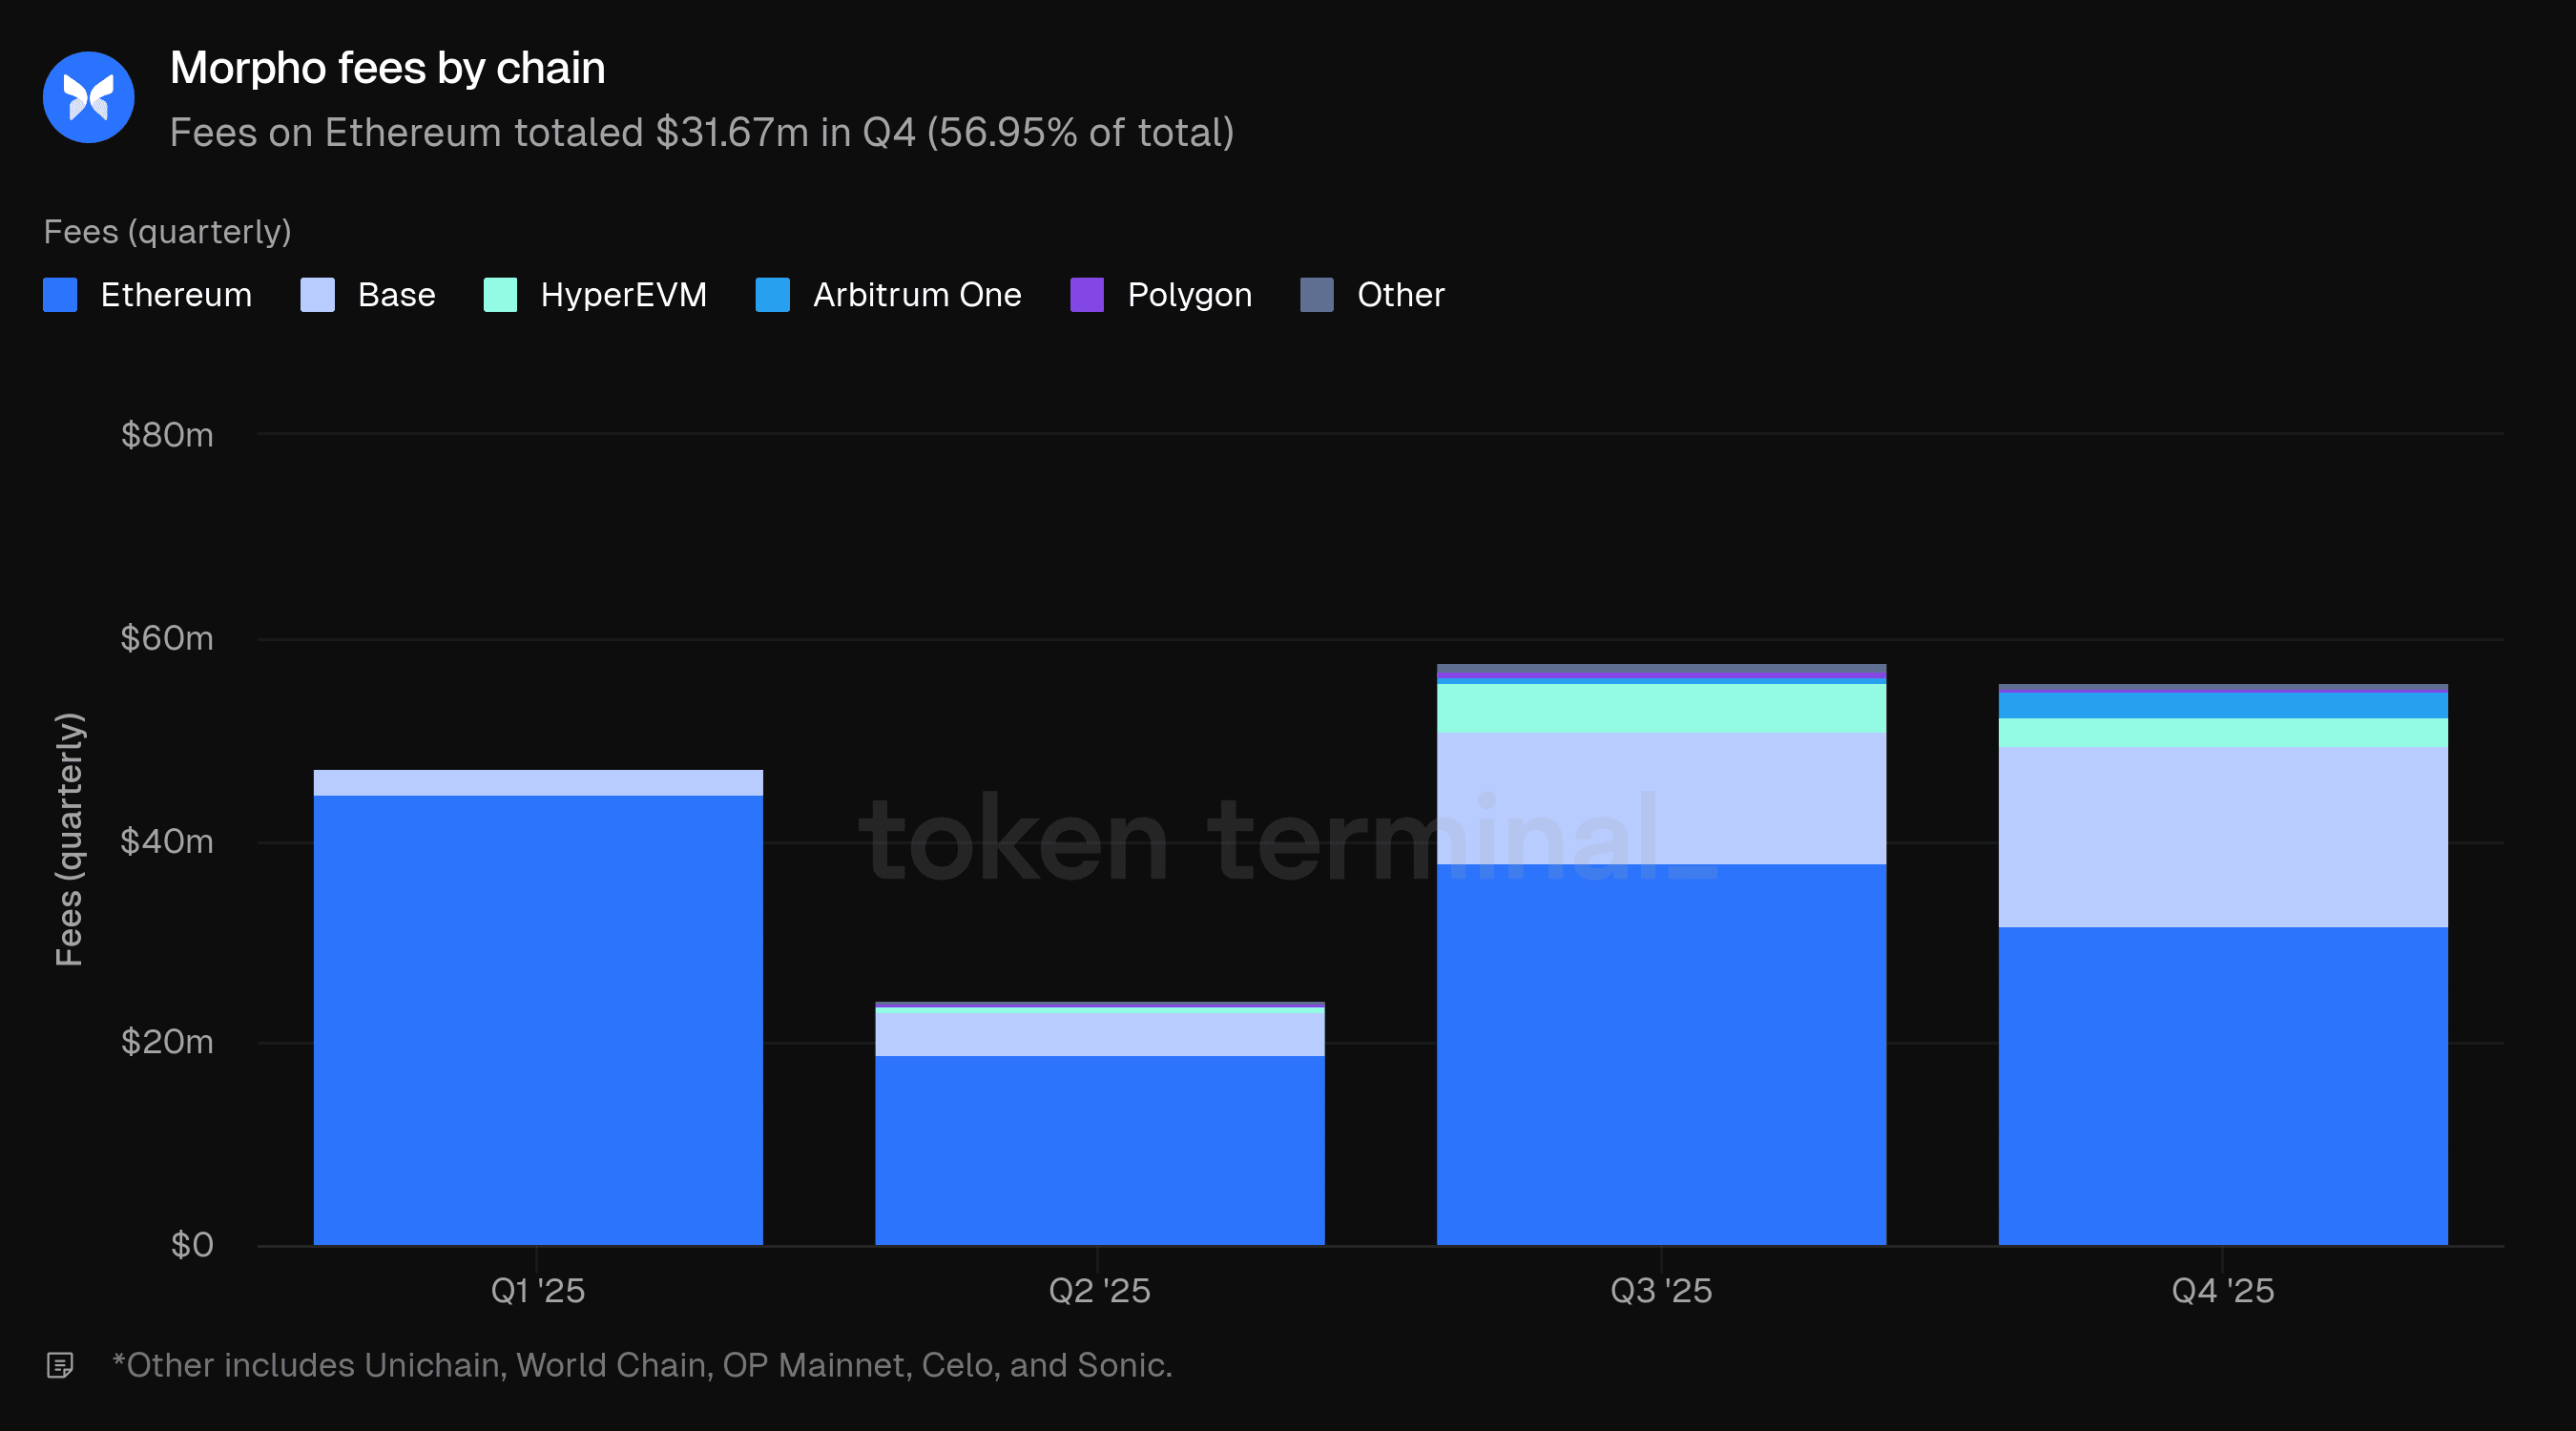2576x1431 pixels.
Task: Click the Base legend color square
Action: tap(317, 295)
